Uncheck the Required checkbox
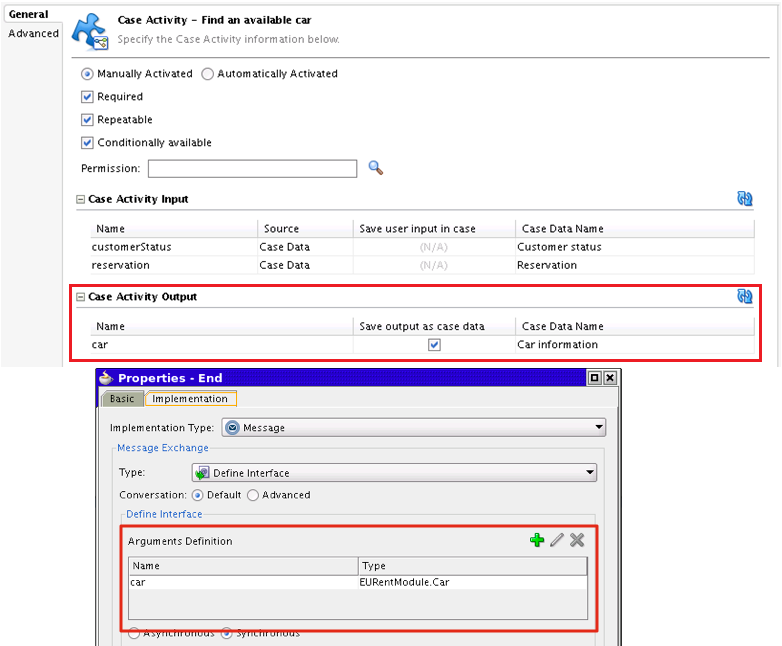Screen dimensions: 782x646 (x=87, y=97)
